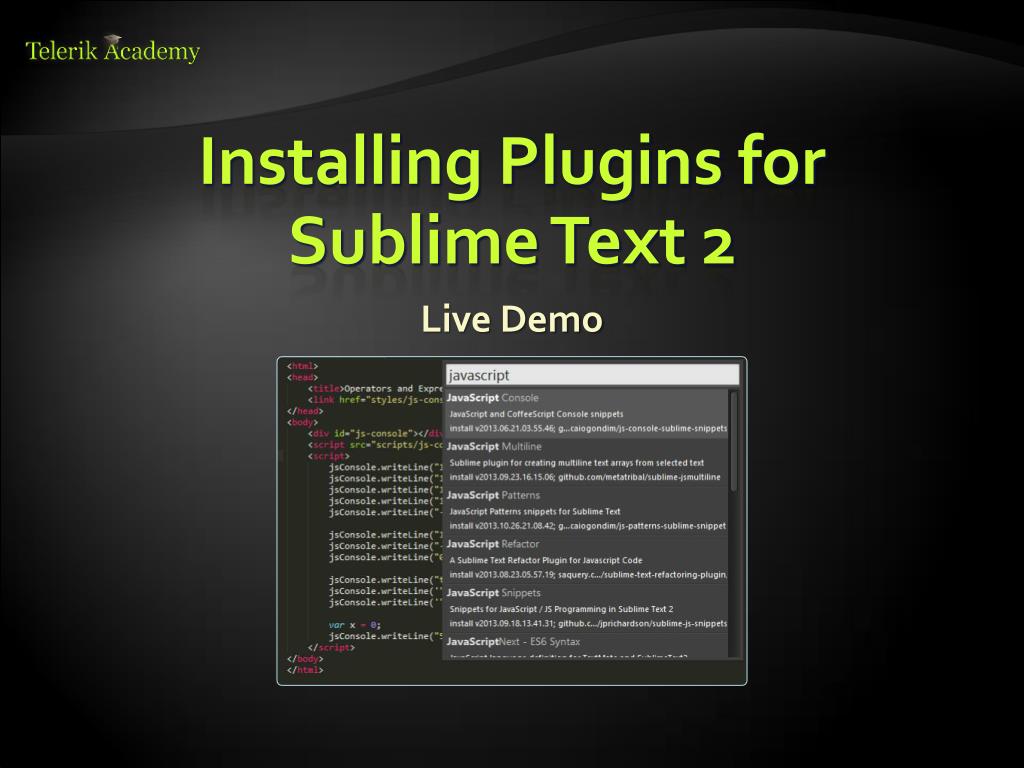Click the closing </script> tag line
1024x768 pixels.
tap(331, 647)
